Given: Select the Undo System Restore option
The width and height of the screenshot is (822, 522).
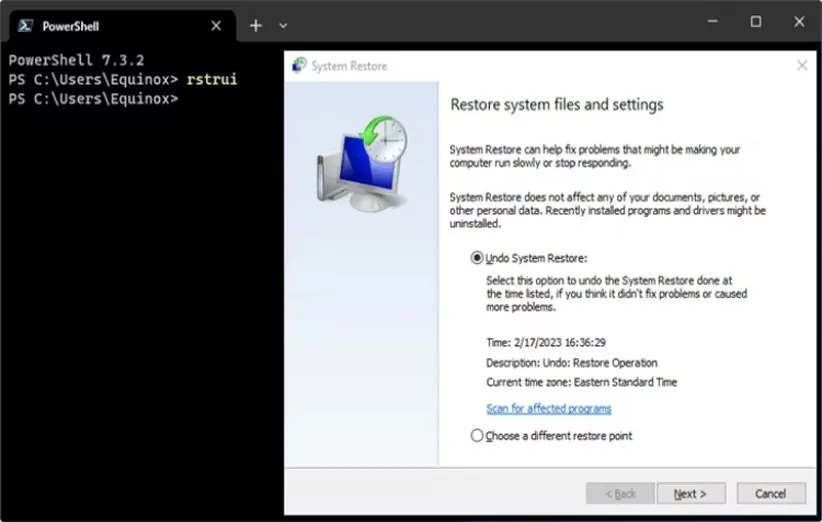Looking at the screenshot, I should 477,258.
